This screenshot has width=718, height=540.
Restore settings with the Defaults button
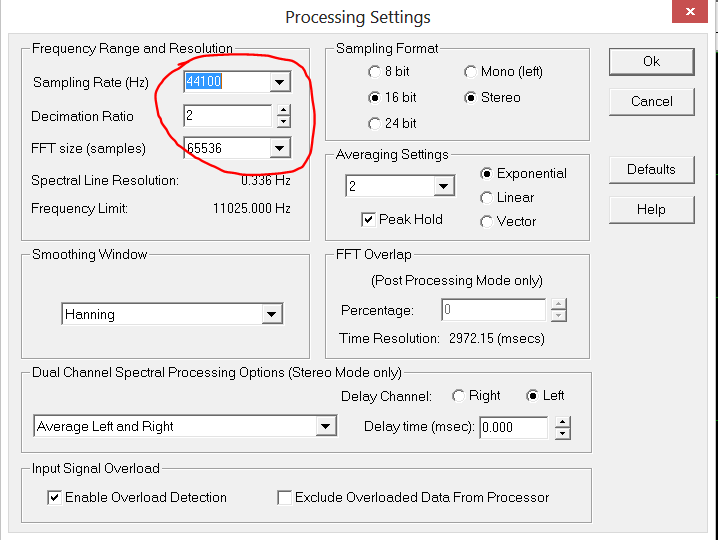click(x=651, y=169)
